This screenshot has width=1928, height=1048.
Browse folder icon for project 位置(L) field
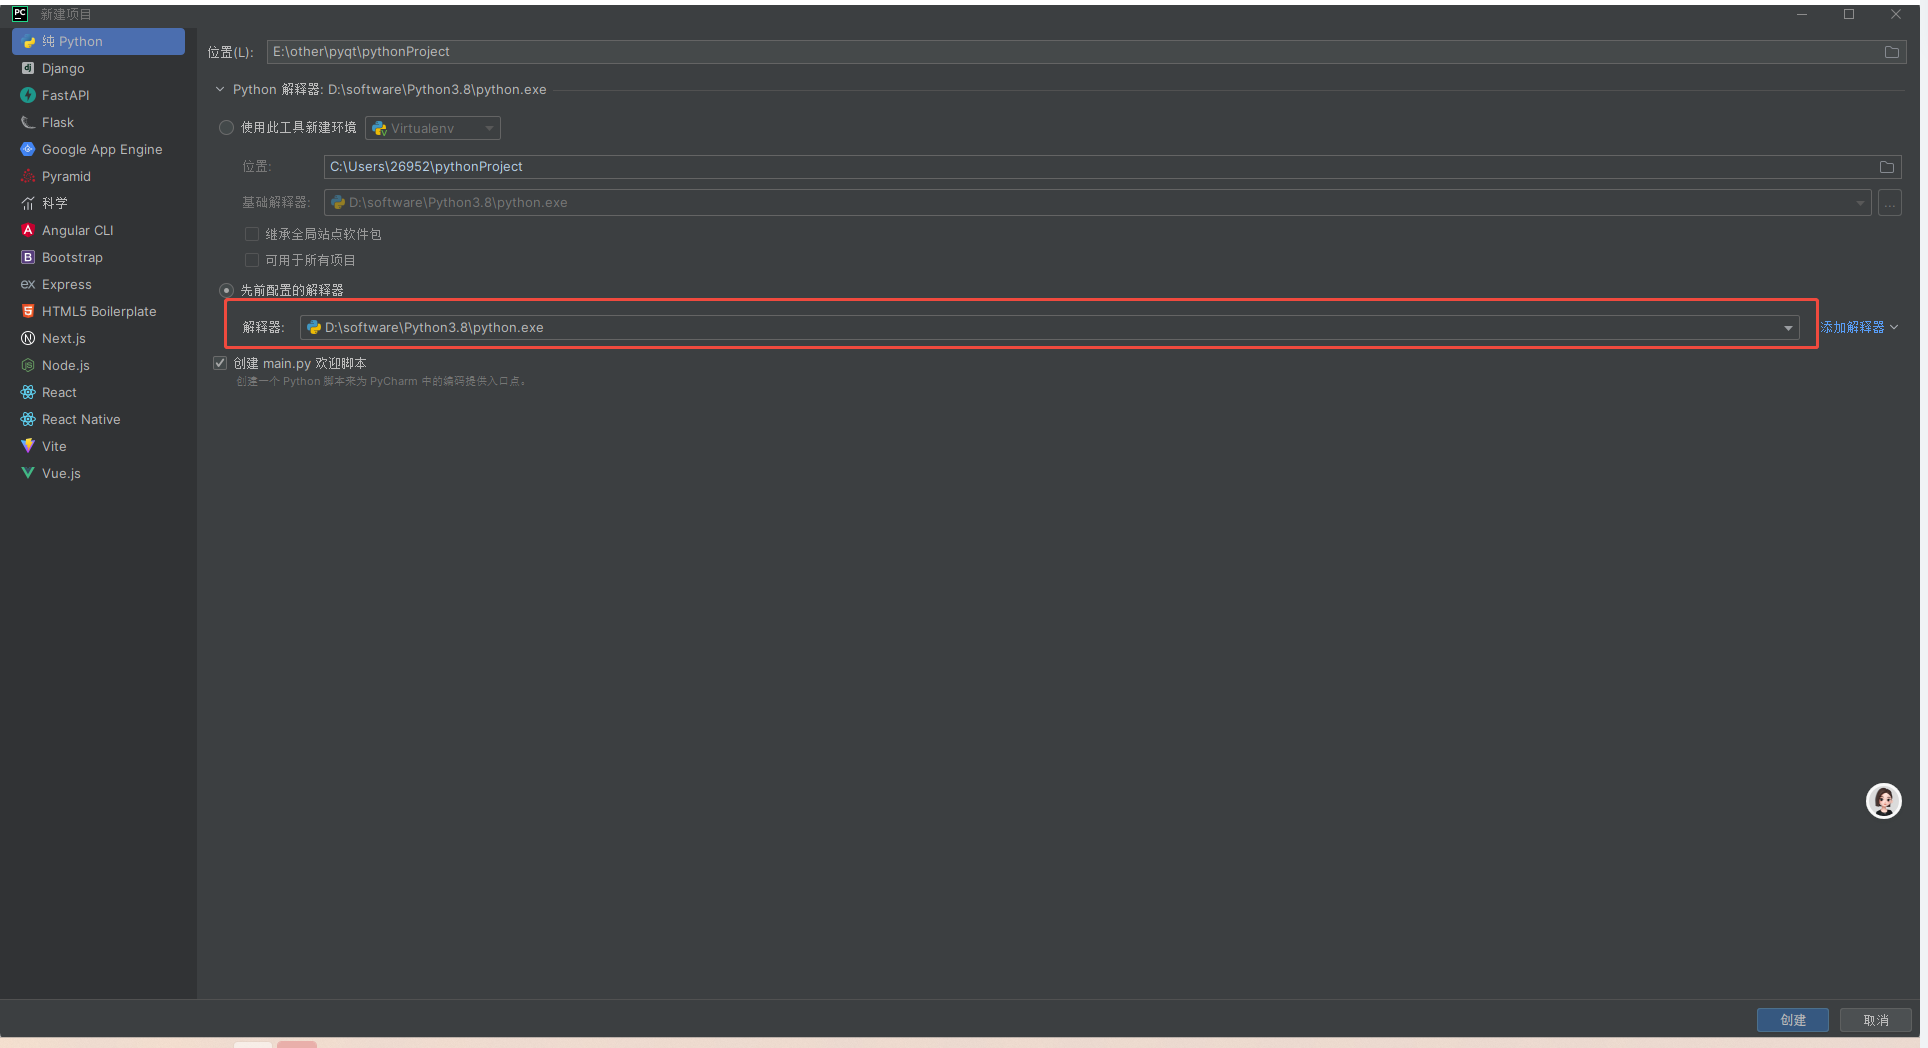pyautogui.click(x=1891, y=52)
